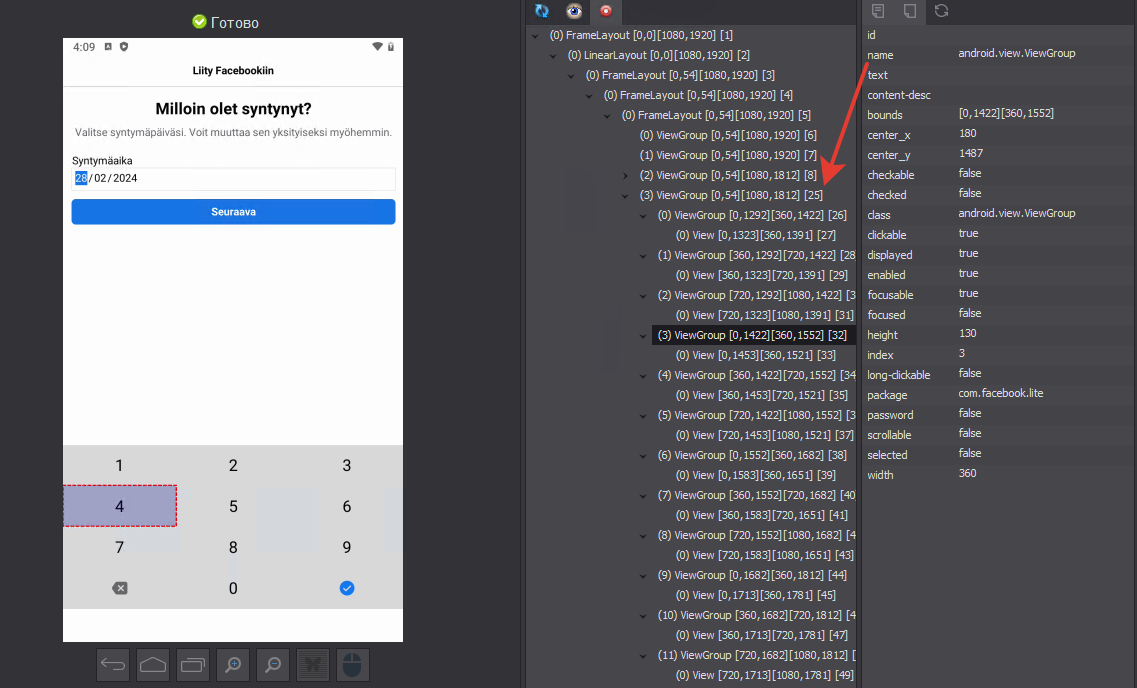Click the first document icon above properties panel
Screen dimensions: 1137x688
tap(877, 11)
